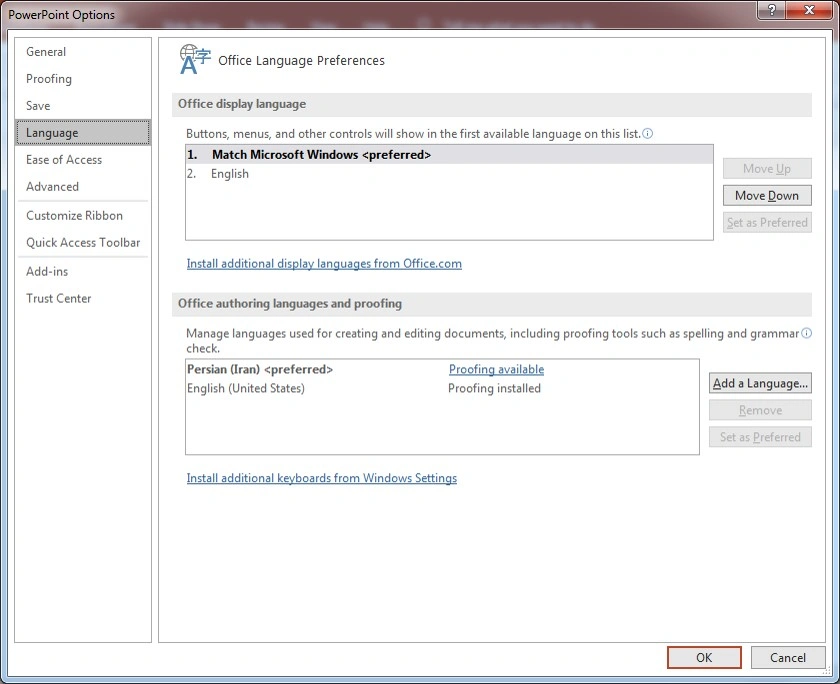Select English (United States) authoring language

coord(246,388)
